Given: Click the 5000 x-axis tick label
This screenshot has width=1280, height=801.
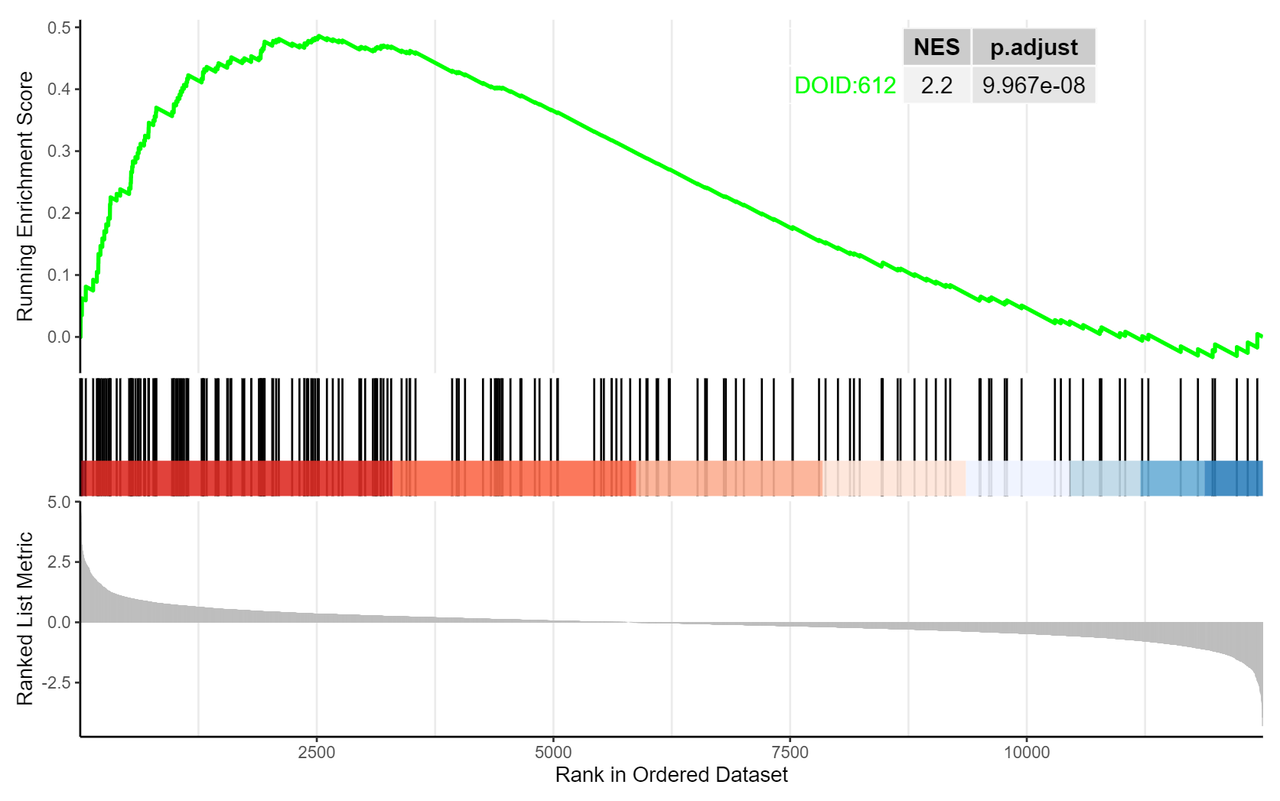Looking at the screenshot, I should (x=553, y=752).
